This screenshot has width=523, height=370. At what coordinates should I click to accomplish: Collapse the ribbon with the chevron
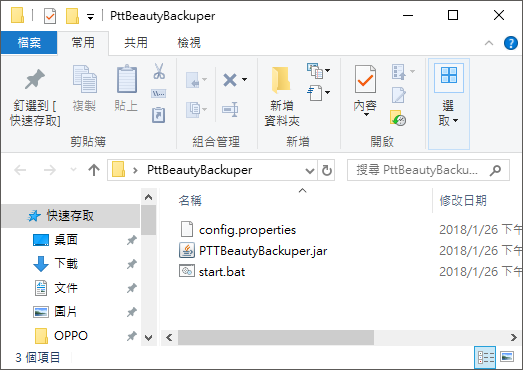pyautogui.click(x=489, y=43)
